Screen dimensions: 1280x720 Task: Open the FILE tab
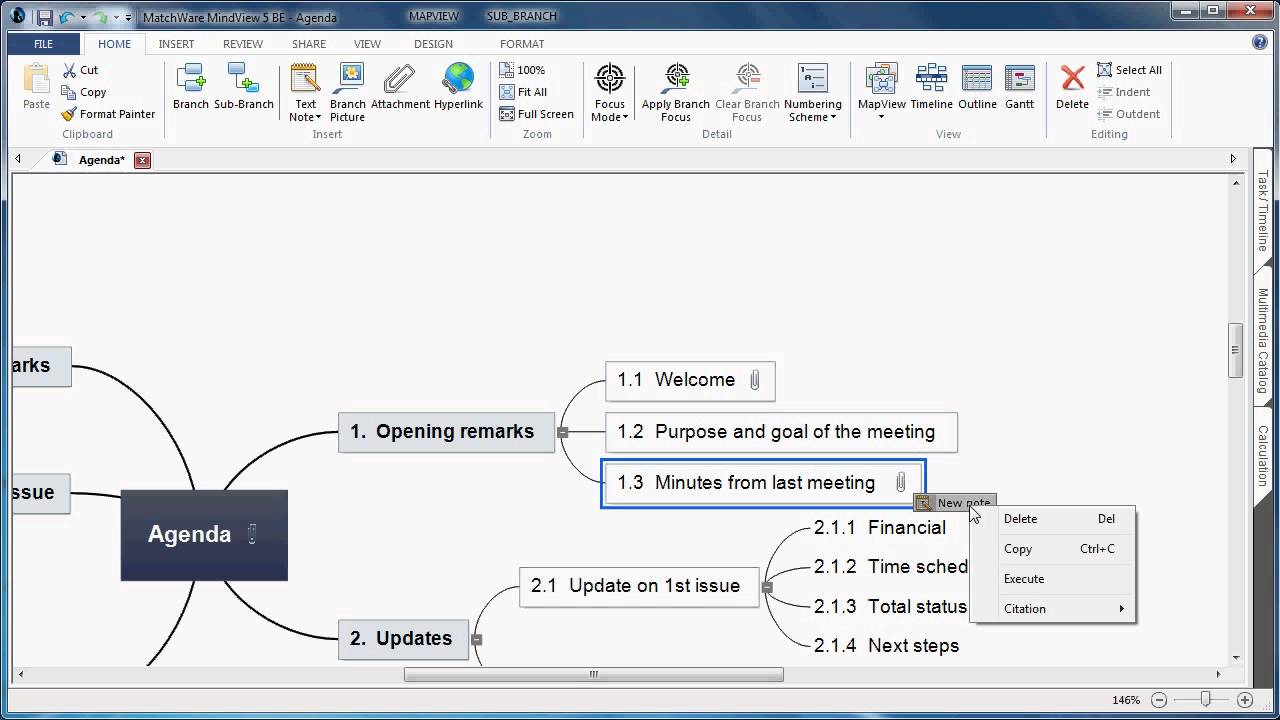(44, 44)
